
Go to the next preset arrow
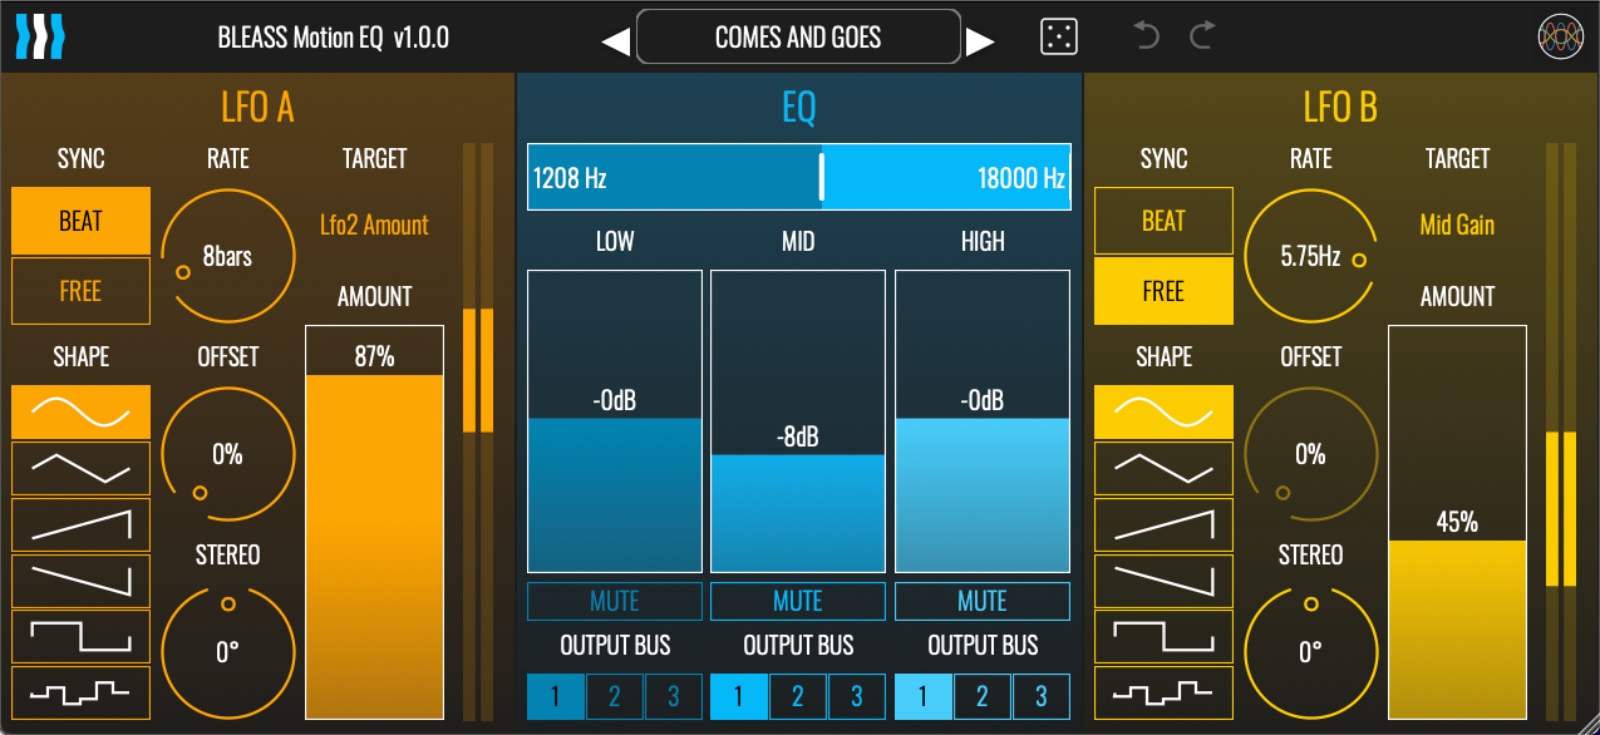(980, 41)
